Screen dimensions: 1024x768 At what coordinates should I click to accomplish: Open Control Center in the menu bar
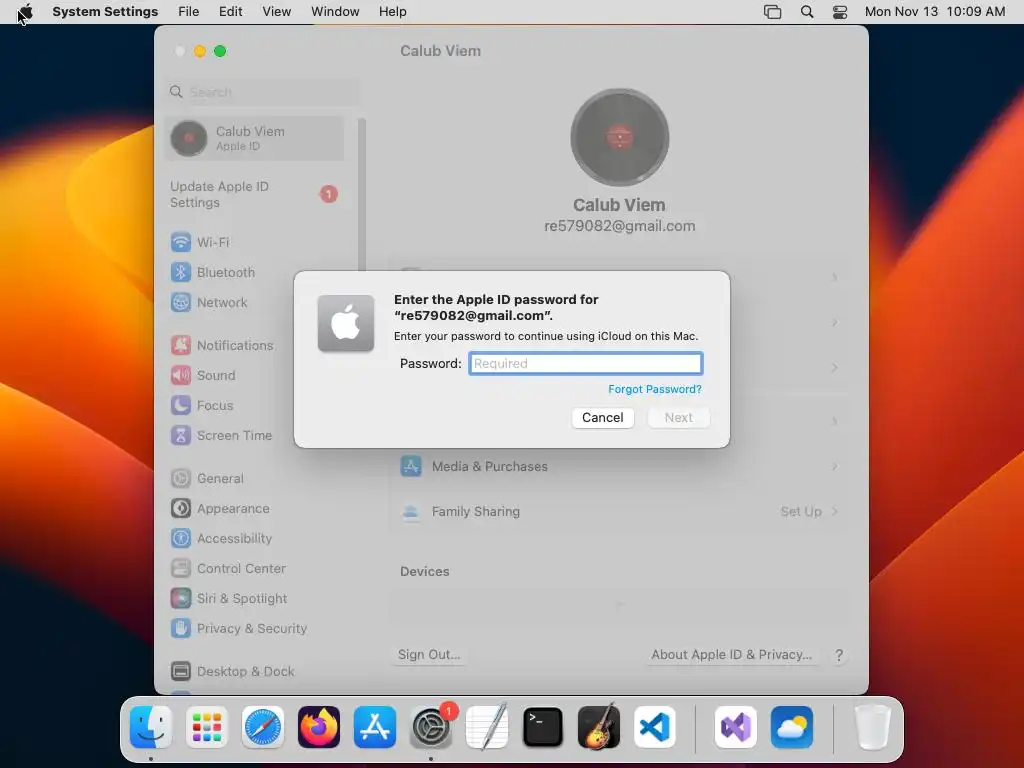point(840,12)
